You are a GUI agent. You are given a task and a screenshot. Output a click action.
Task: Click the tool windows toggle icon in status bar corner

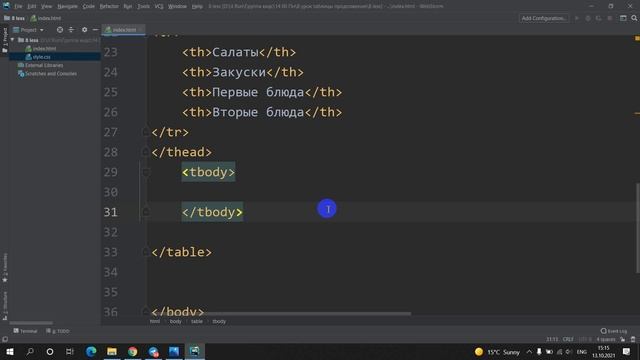click(5, 339)
